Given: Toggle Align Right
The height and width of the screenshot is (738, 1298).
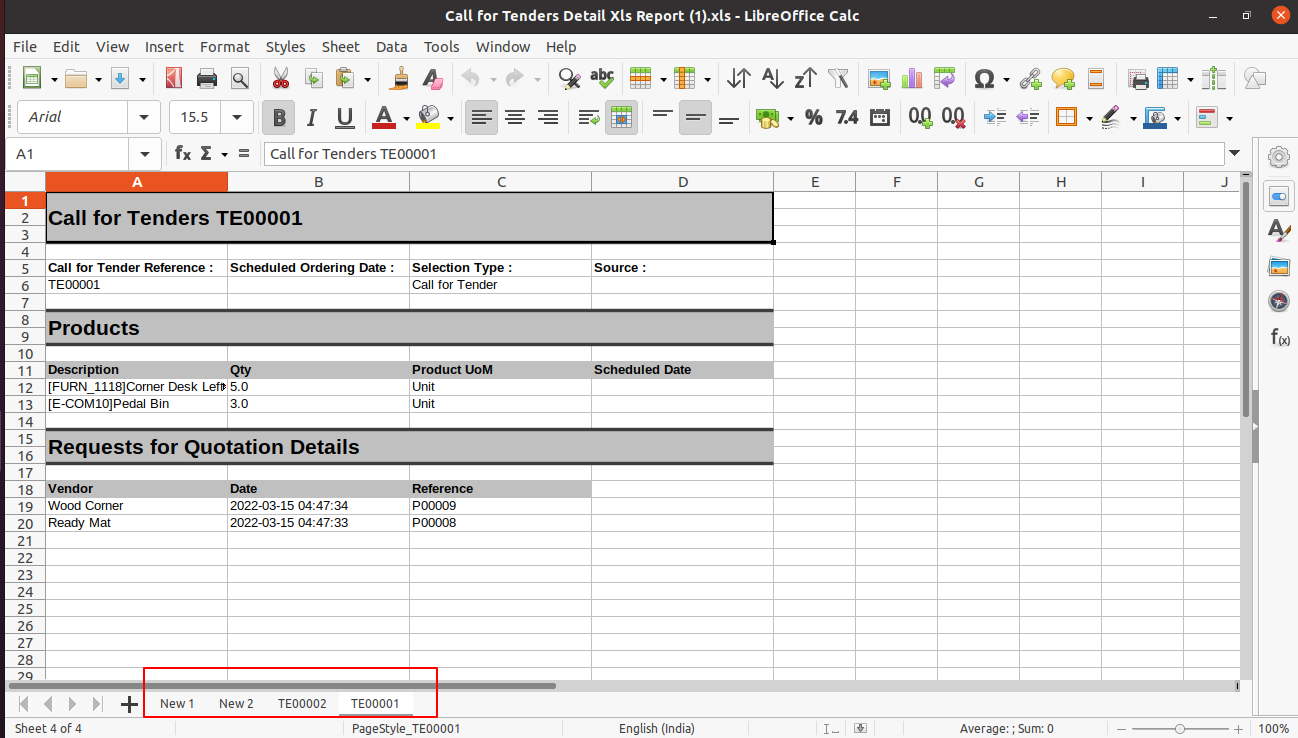Looking at the screenshot, I should coord(548,117).
